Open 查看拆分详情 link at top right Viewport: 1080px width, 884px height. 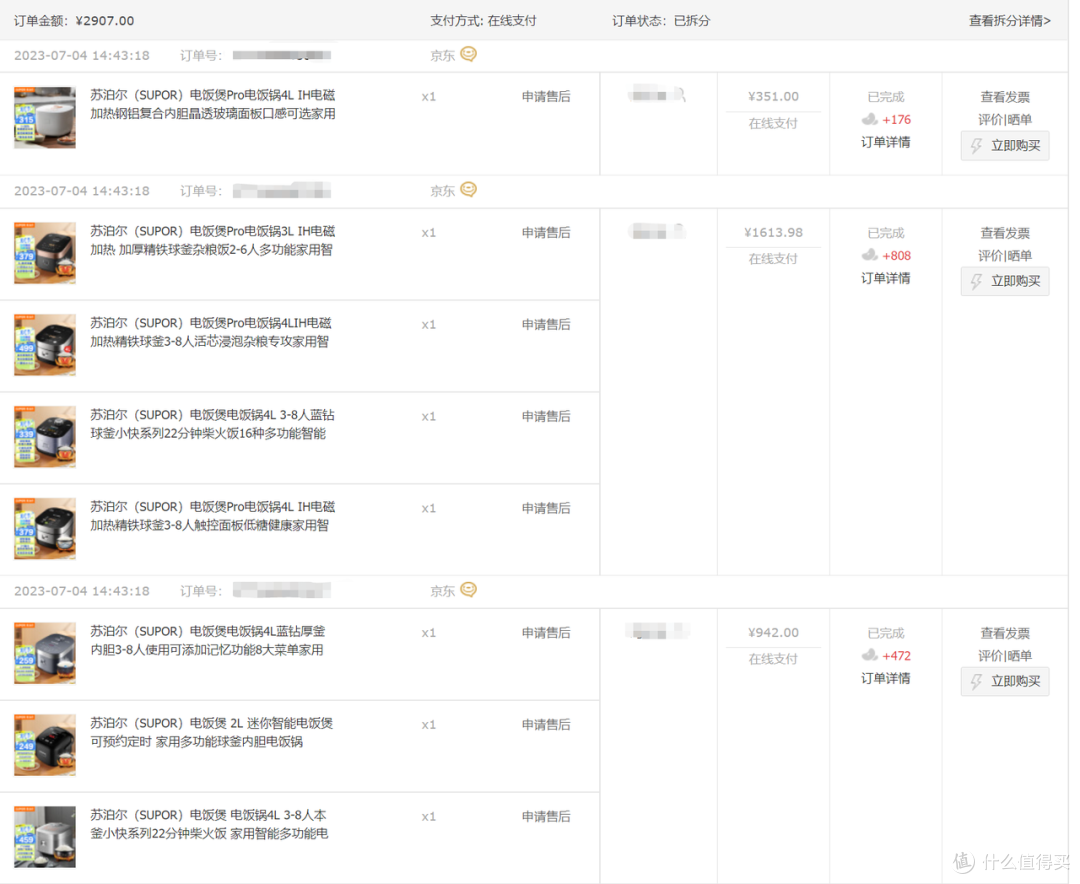click(x=1009, y=21)
